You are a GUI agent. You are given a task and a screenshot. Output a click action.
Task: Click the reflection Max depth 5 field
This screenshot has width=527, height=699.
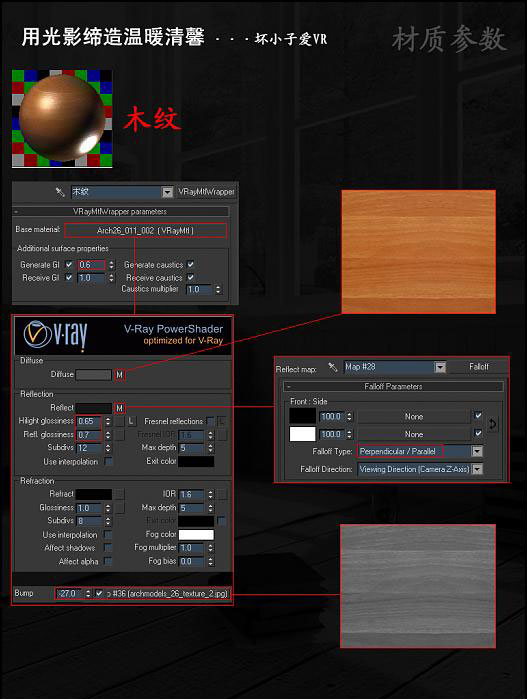pos(192,448)
